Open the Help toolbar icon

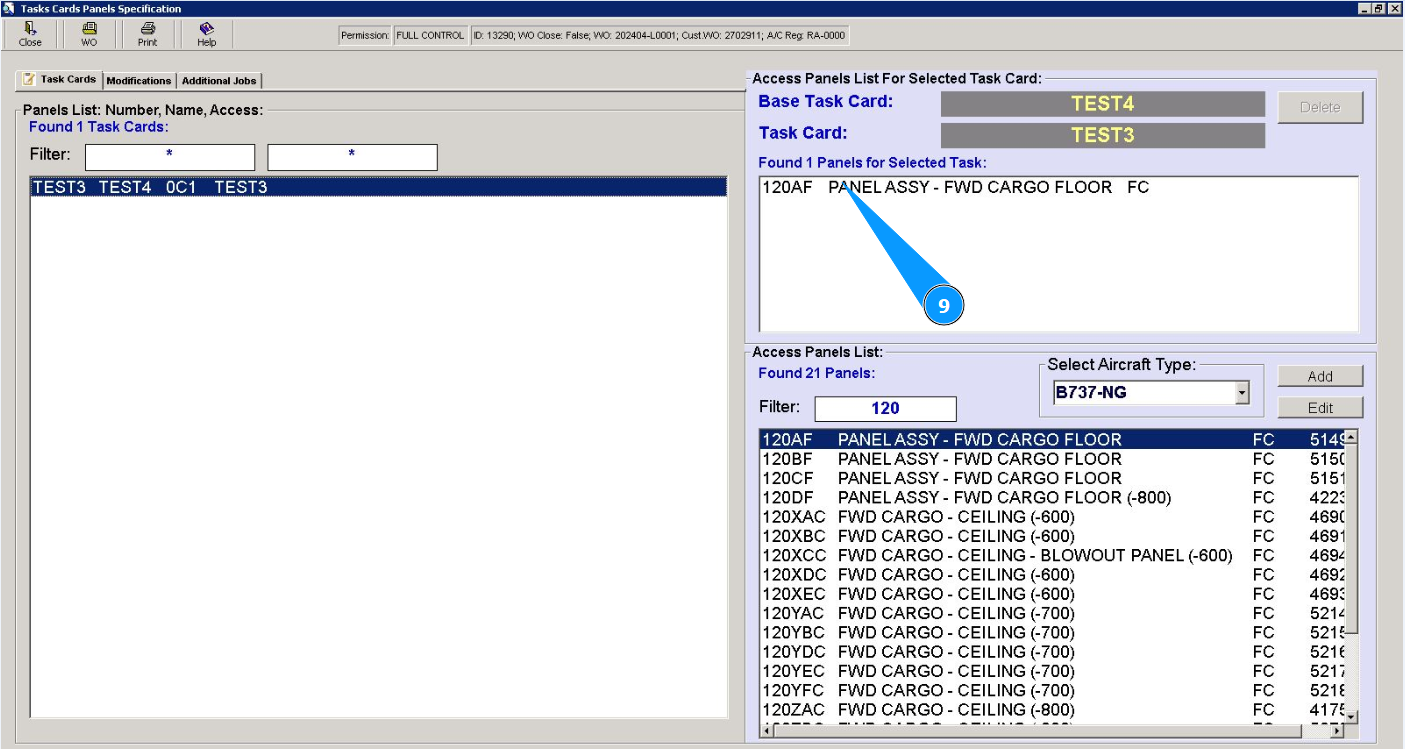tap(206, 34)
